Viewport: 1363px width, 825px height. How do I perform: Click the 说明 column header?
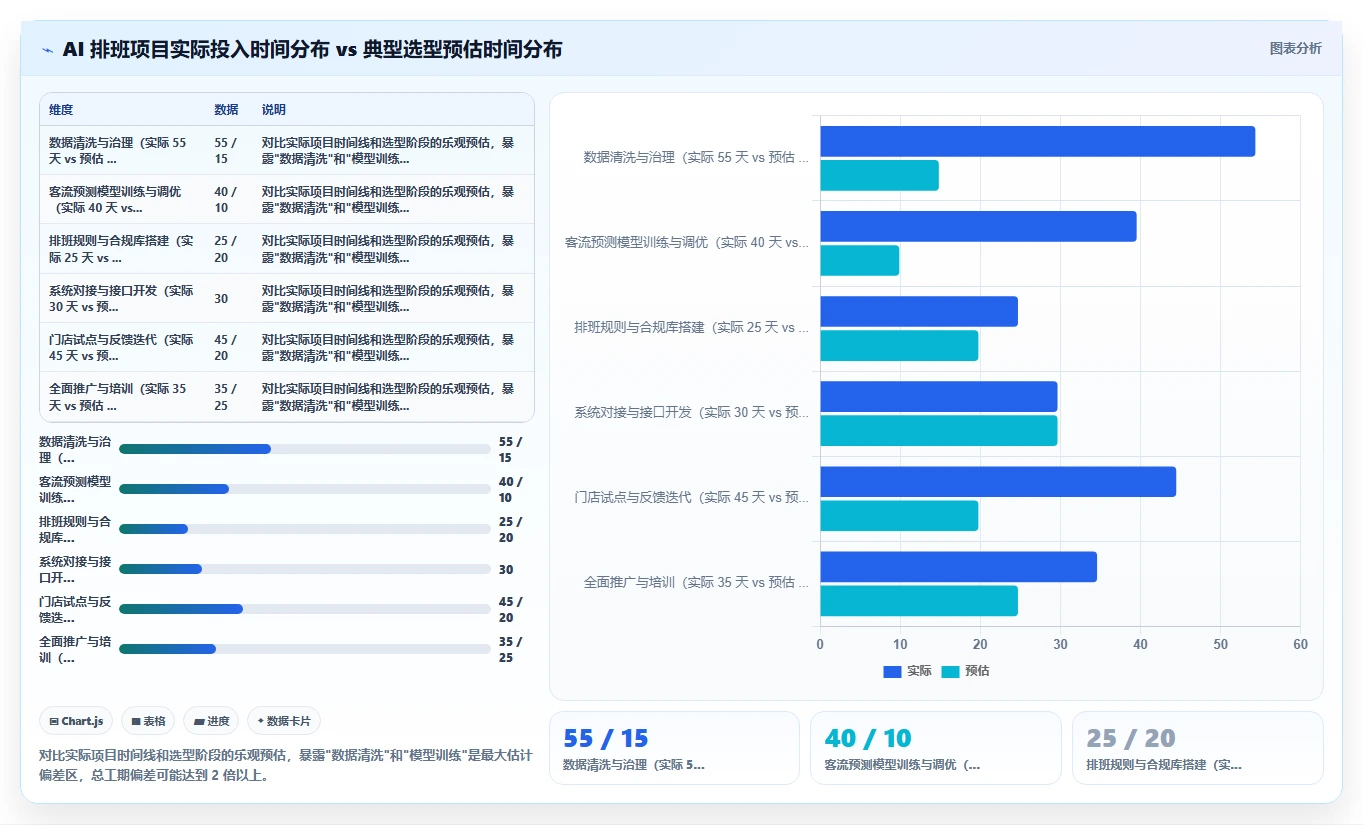tap(274, 109)
